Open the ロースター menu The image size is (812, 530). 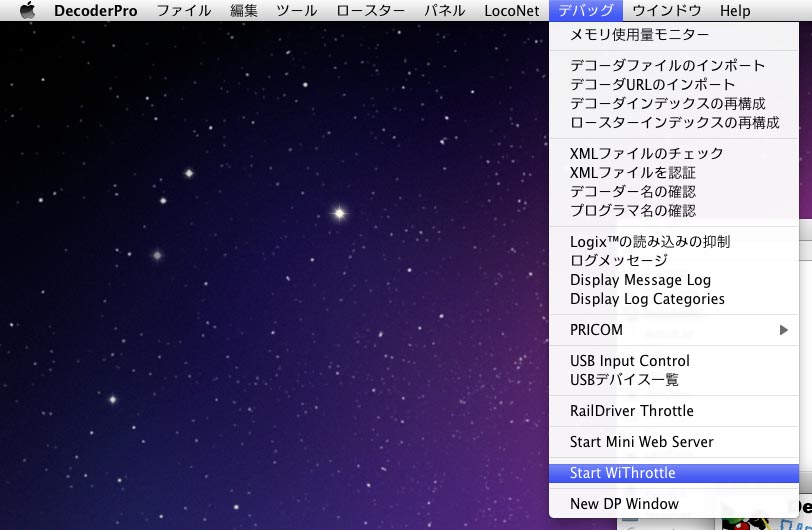(x=370, y=10)
